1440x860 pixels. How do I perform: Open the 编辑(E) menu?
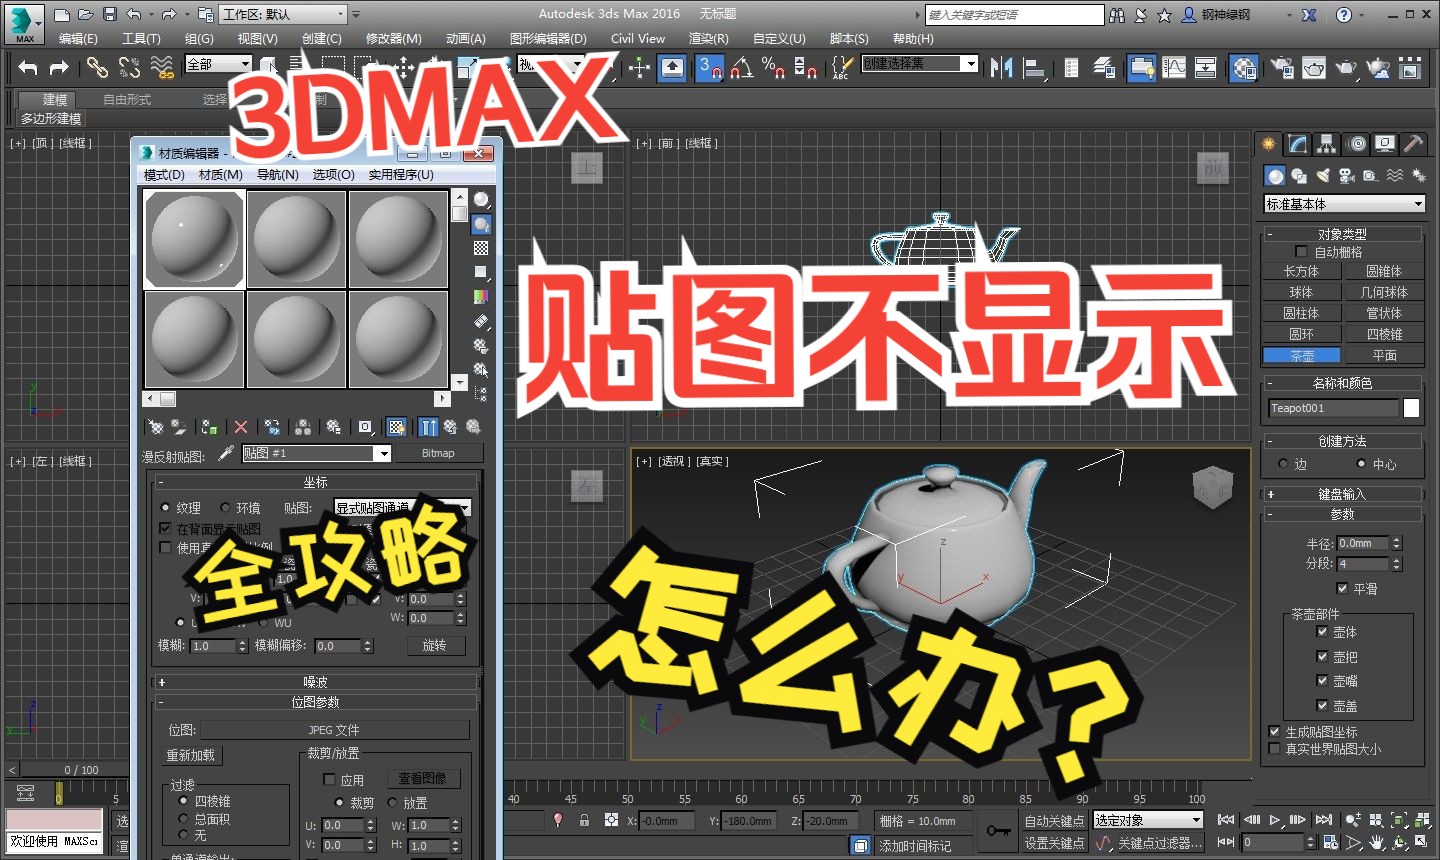click(x=78, y=38)
